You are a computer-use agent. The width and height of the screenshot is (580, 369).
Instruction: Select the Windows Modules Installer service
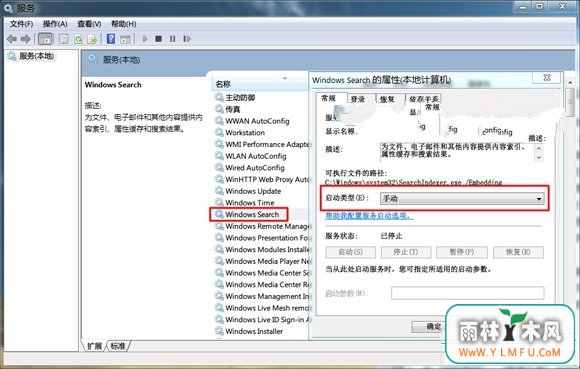click(x=267, y=250)
